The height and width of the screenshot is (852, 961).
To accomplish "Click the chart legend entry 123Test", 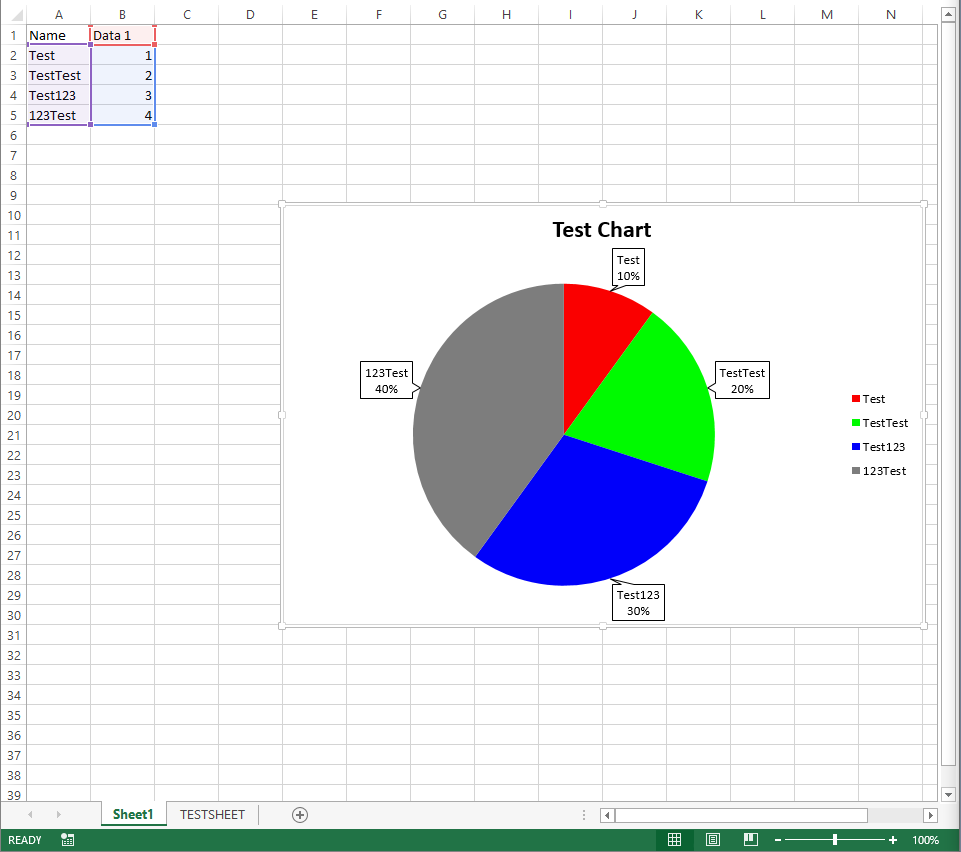I will point(881,471).
